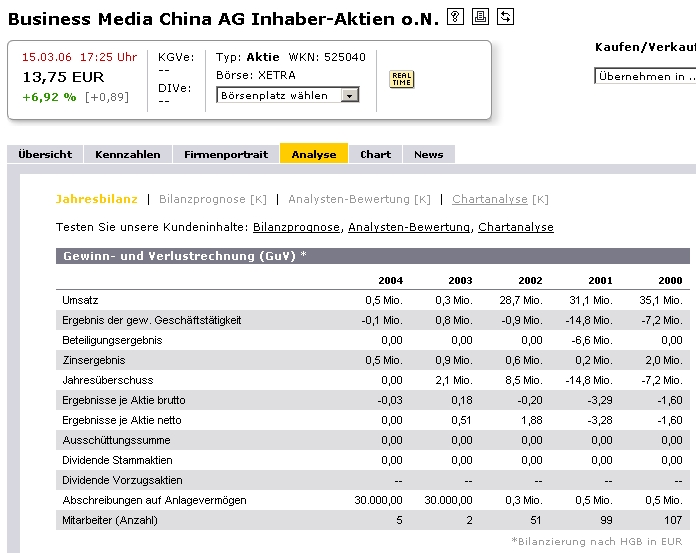
Task: Open the Übernehmen in dropdown
Action: pos(645,76)
